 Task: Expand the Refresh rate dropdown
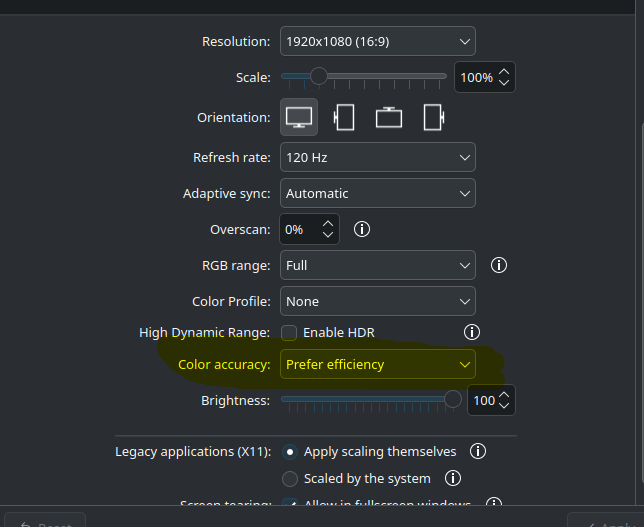377,157
